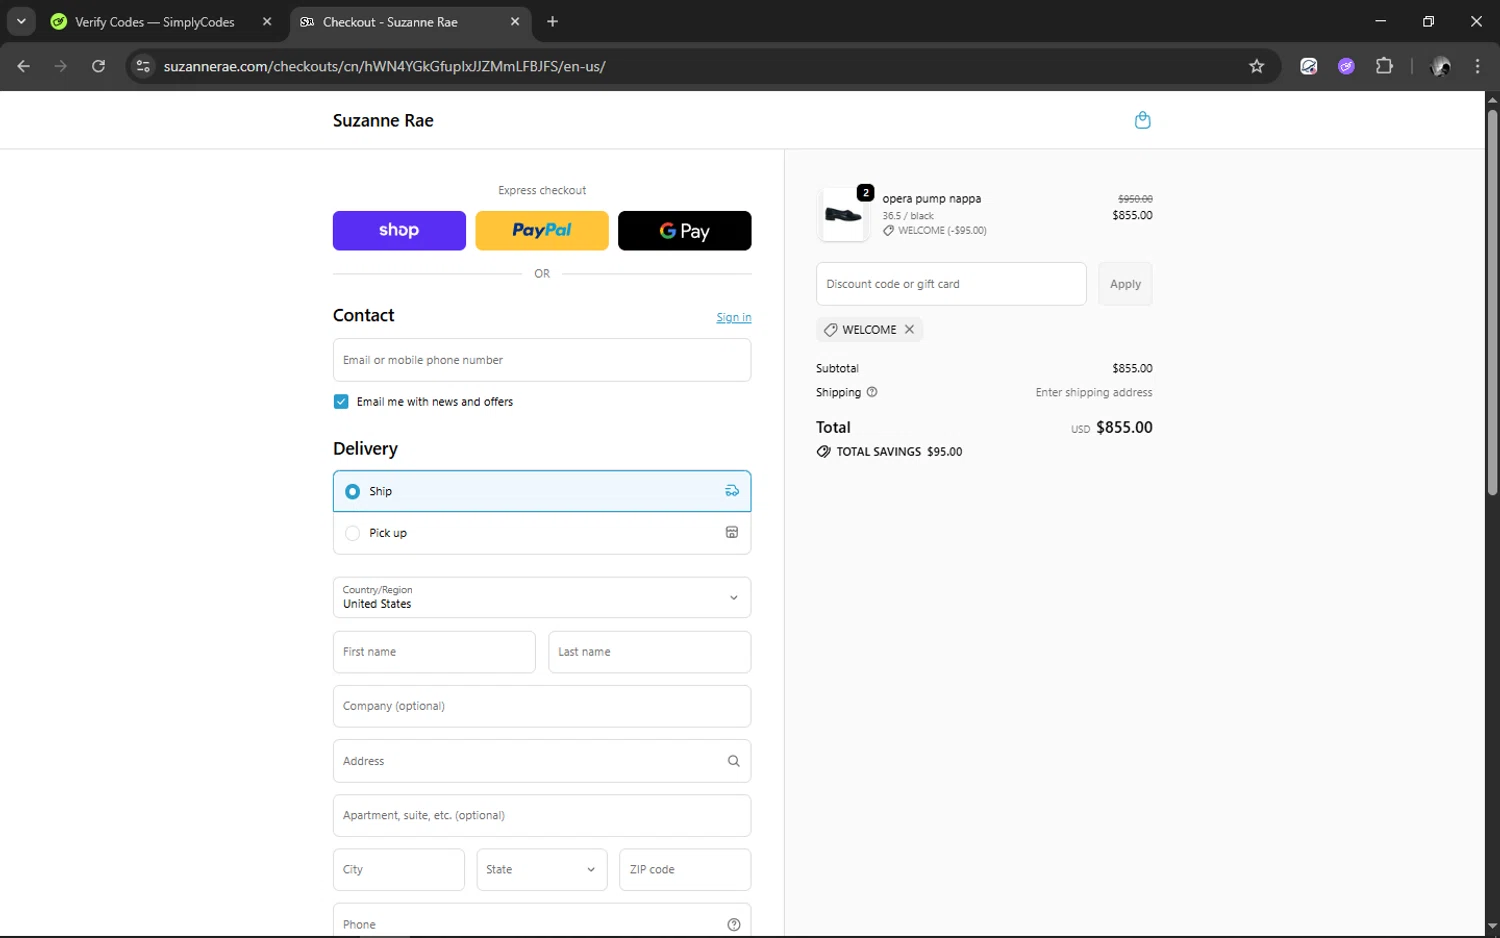Focus the Email or mobile phone number field

[542, 360]
